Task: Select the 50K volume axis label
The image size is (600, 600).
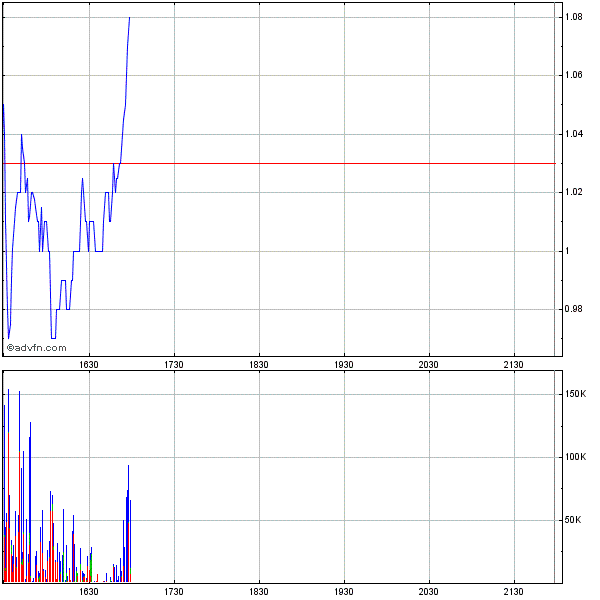Action: tap(573, 520)
